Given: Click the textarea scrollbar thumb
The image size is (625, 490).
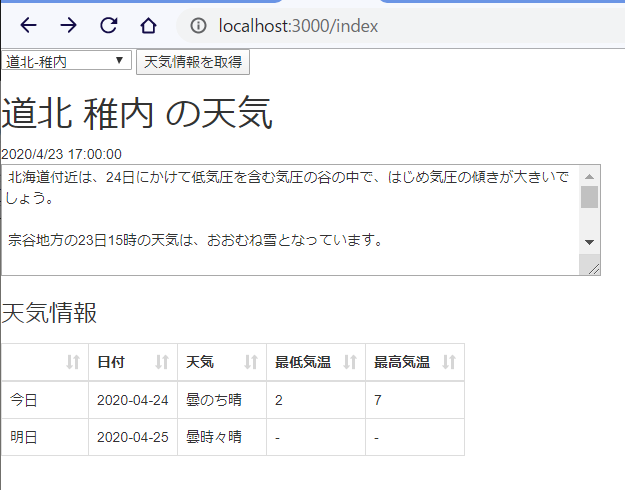Looking at the screenshot, I should click(590, 197).
